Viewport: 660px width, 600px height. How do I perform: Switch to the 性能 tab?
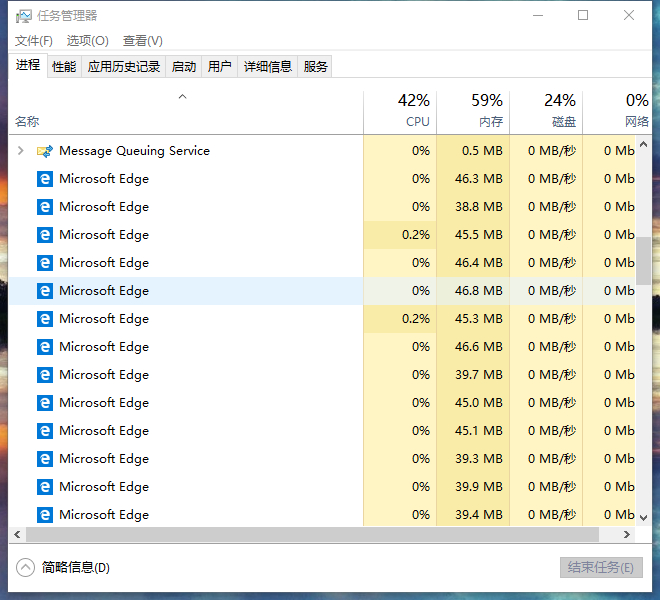coord(64,67)
